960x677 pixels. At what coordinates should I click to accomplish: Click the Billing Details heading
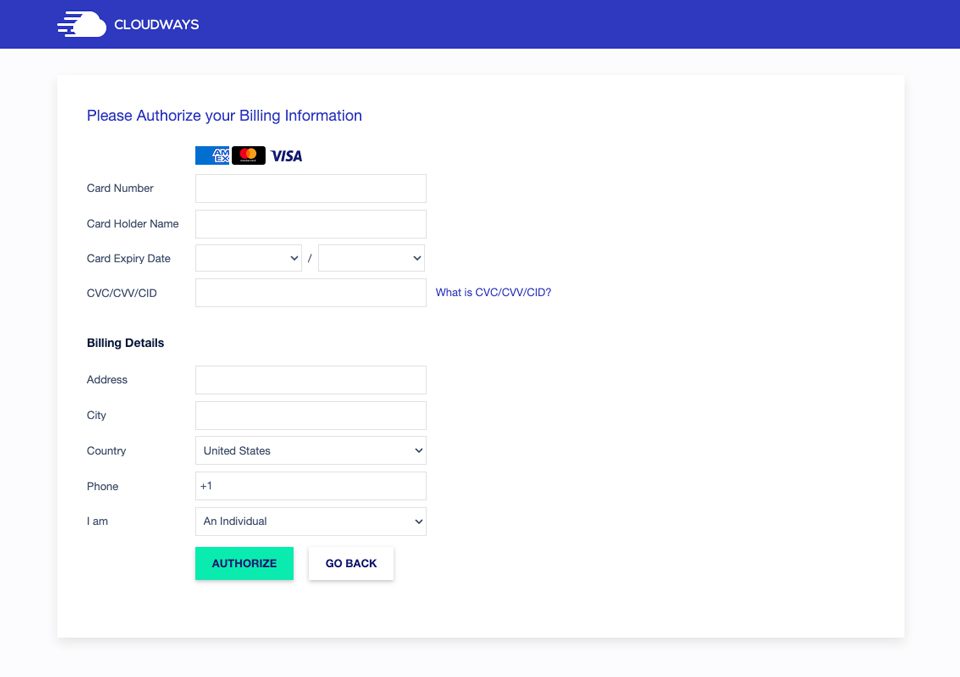124,342
